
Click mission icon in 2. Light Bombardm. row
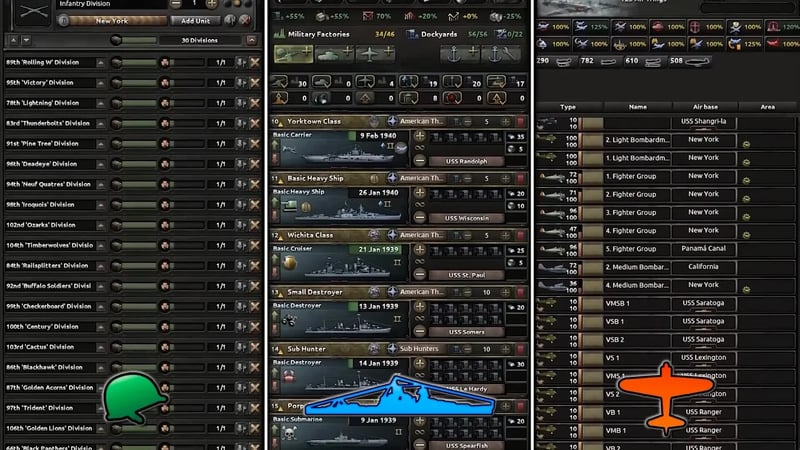(x=746, y=144)
